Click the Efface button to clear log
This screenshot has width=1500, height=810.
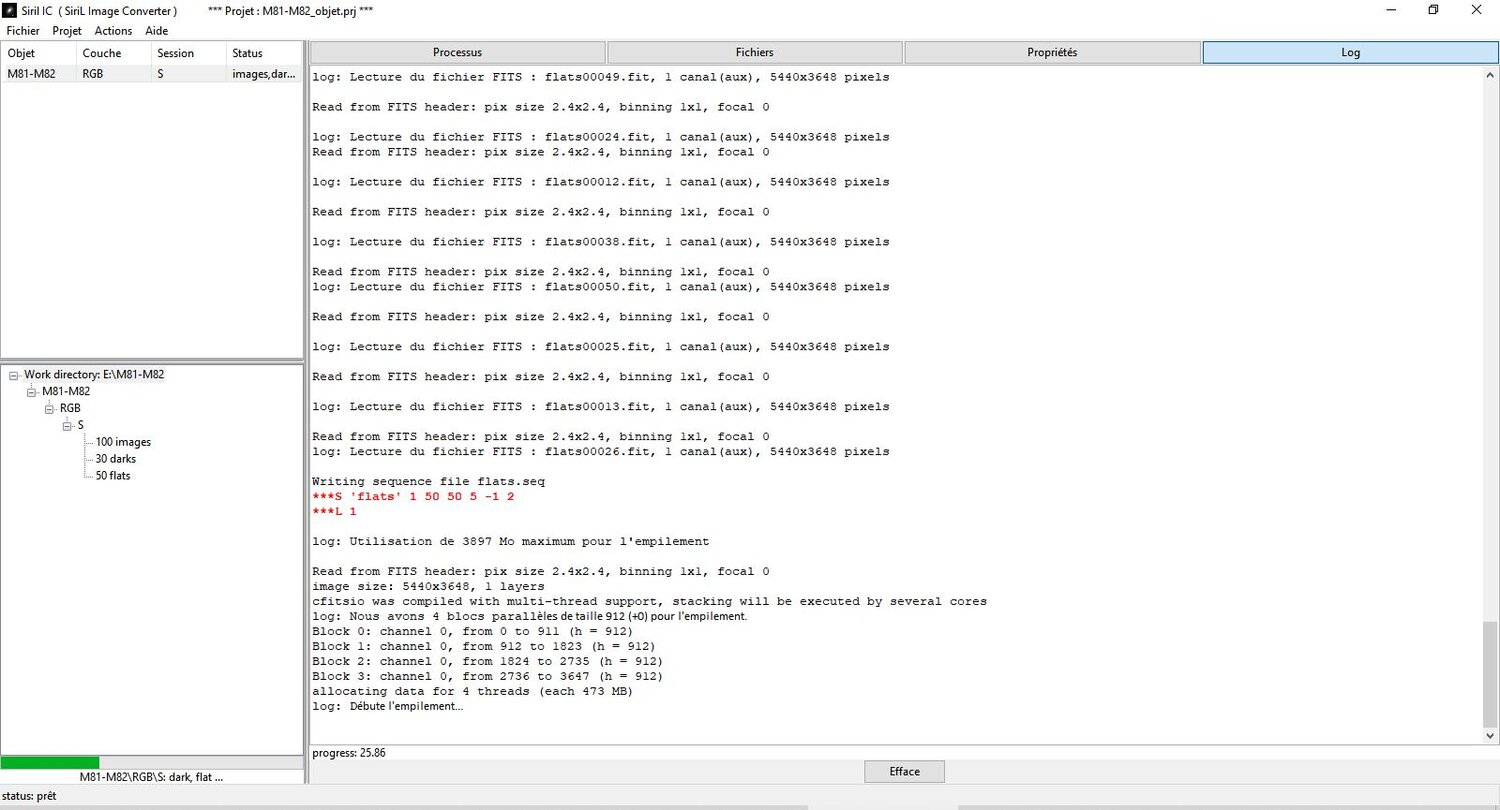coord(904,771)
